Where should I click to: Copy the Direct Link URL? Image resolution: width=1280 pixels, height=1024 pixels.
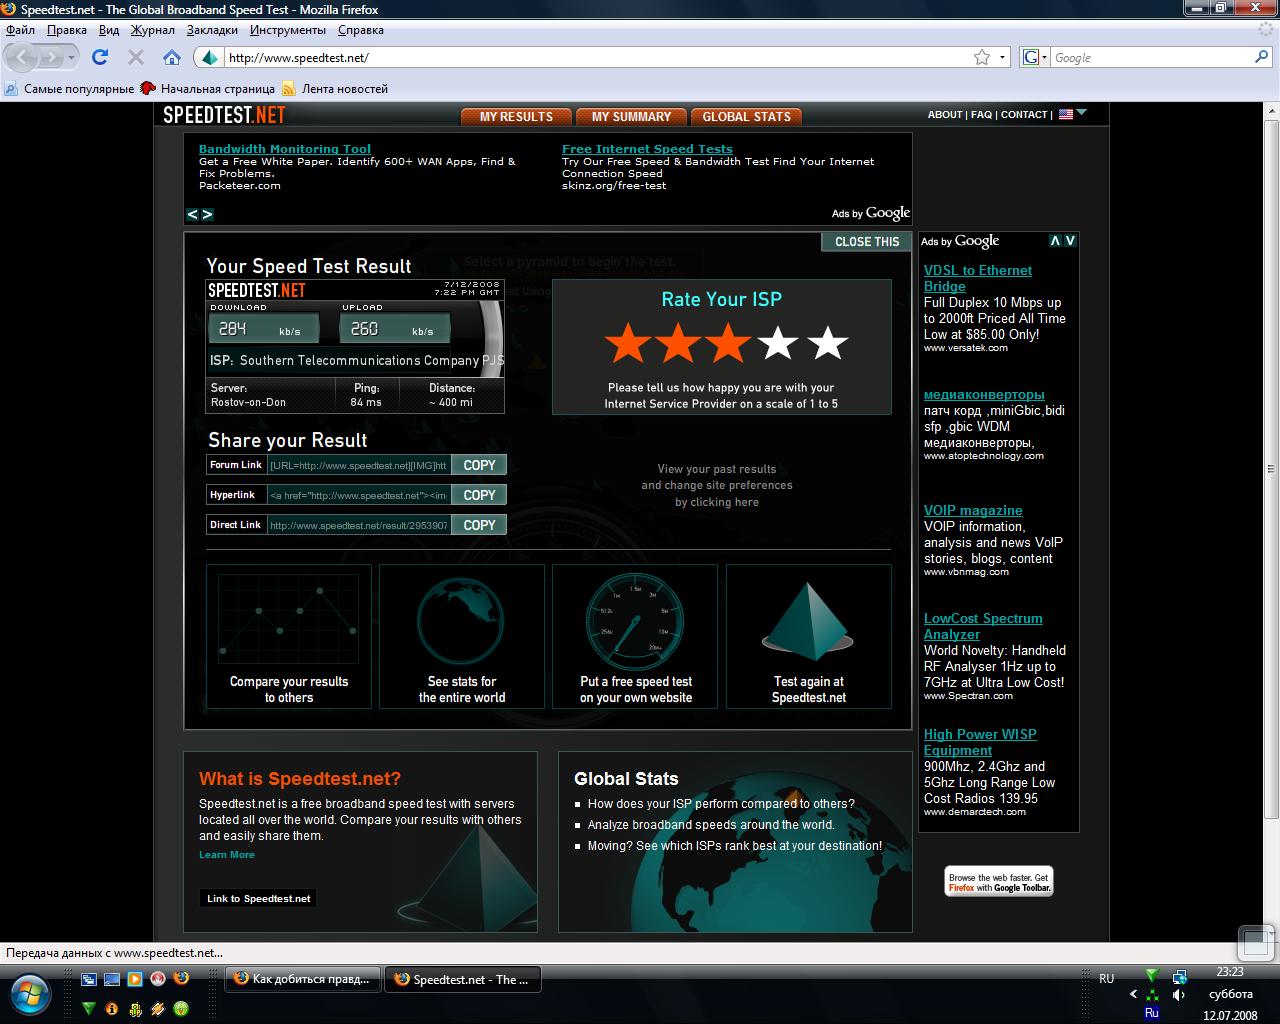tap(479, 525)
